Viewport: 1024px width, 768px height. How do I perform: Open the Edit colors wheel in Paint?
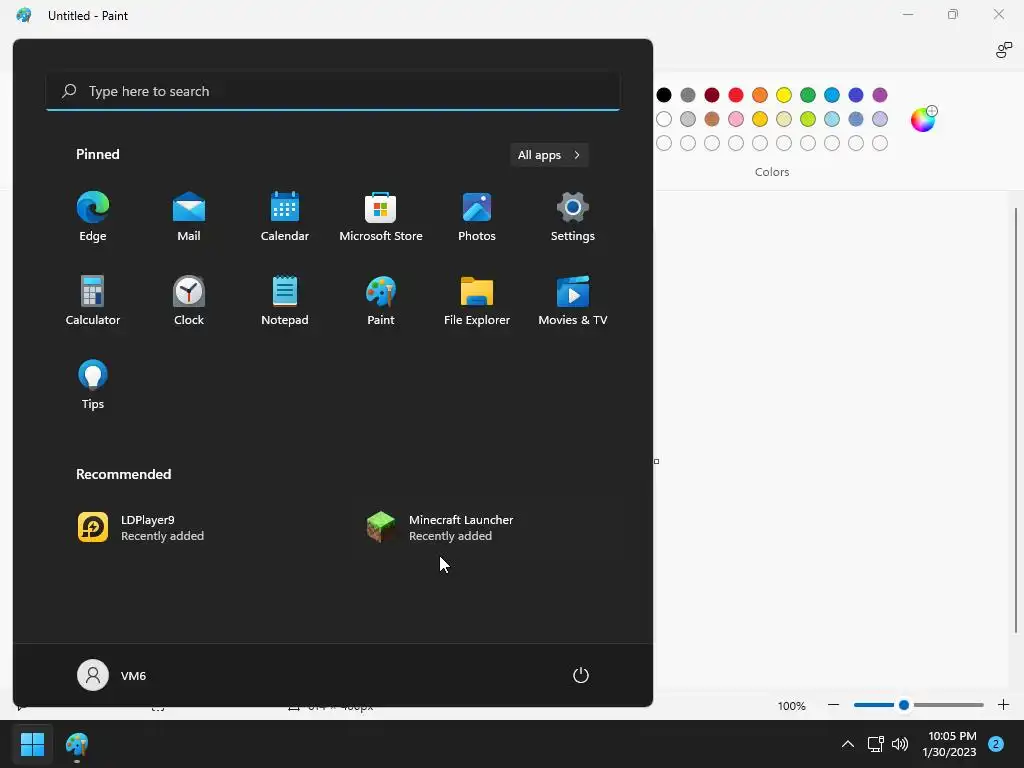[923, 120]
